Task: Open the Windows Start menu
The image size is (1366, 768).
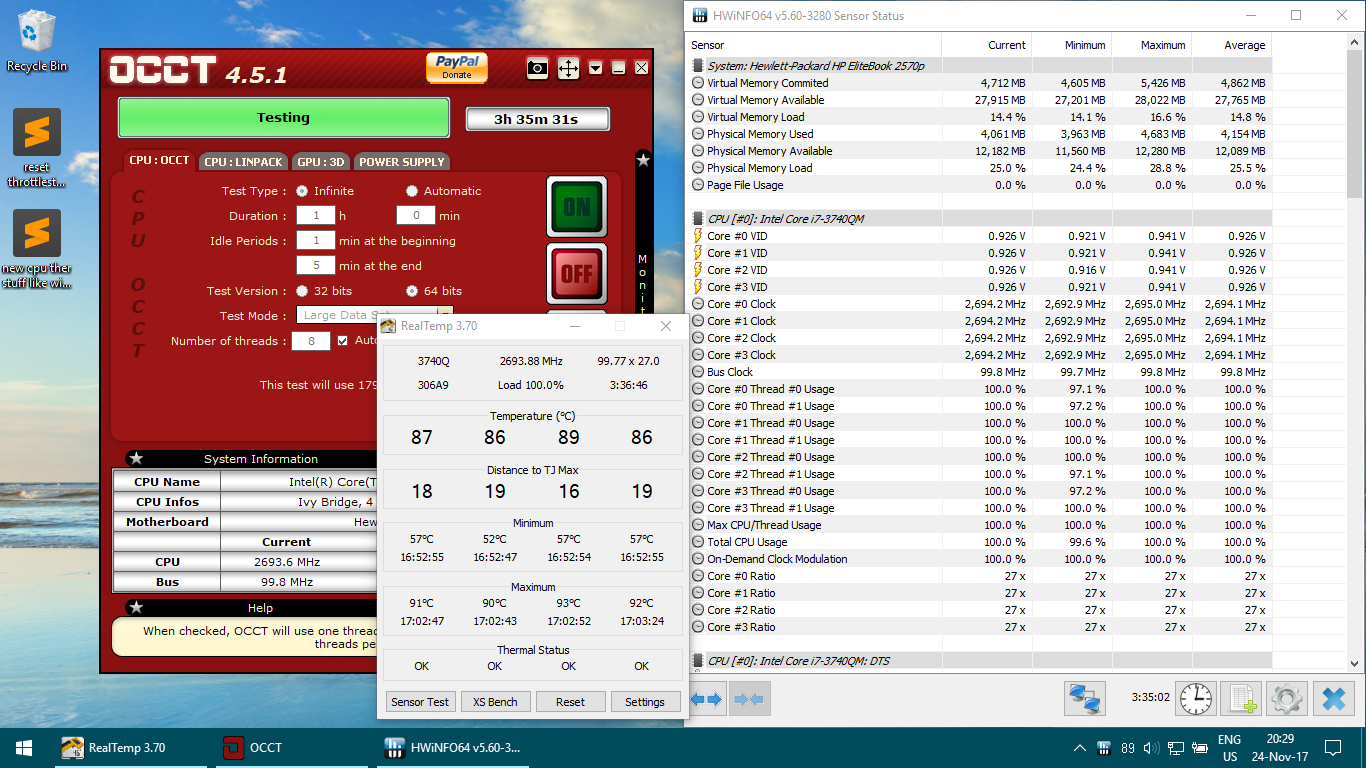Action: (24, 747)
